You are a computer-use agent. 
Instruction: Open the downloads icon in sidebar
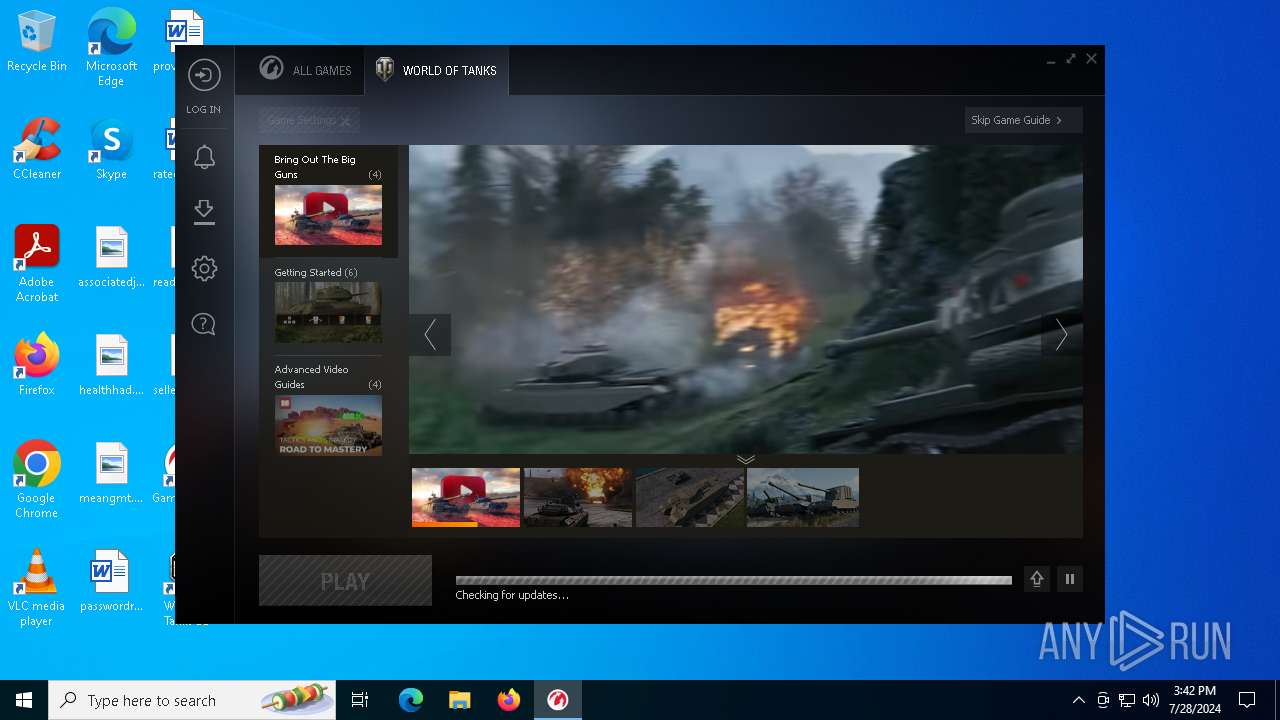click(x=204, y=211)
